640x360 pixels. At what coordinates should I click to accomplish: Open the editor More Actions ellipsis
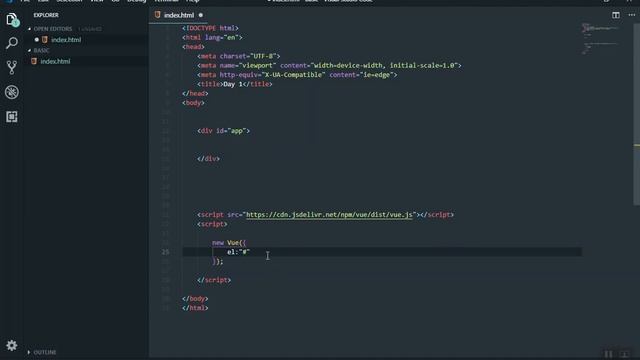point(631,15)
